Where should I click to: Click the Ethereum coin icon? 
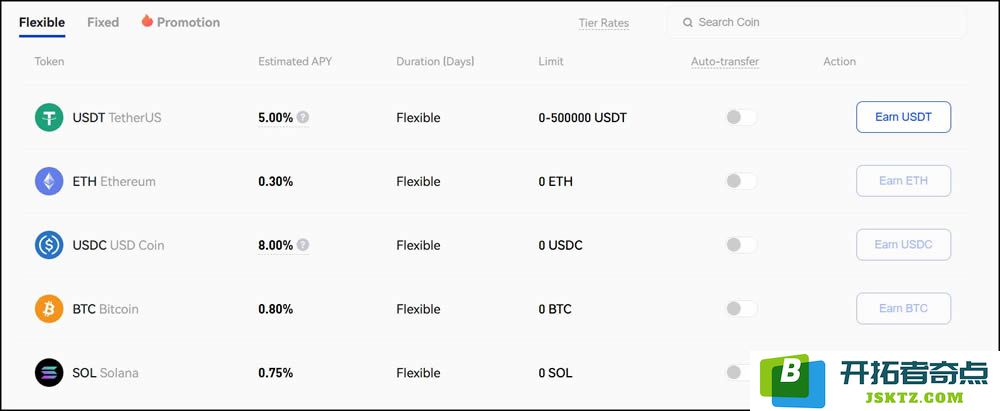coord(49,181)
